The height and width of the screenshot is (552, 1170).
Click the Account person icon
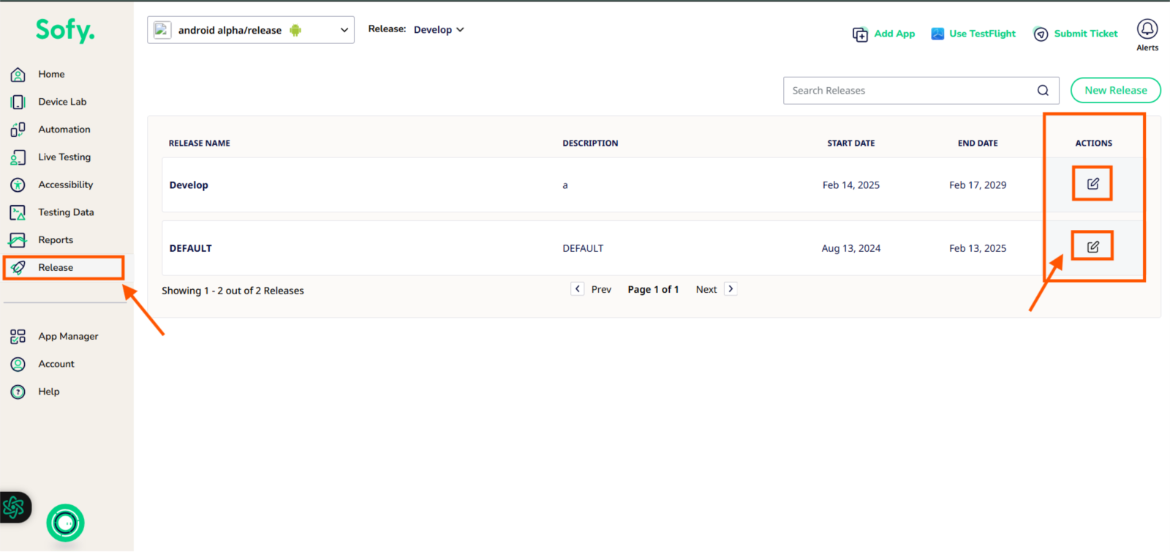[19, 364]
